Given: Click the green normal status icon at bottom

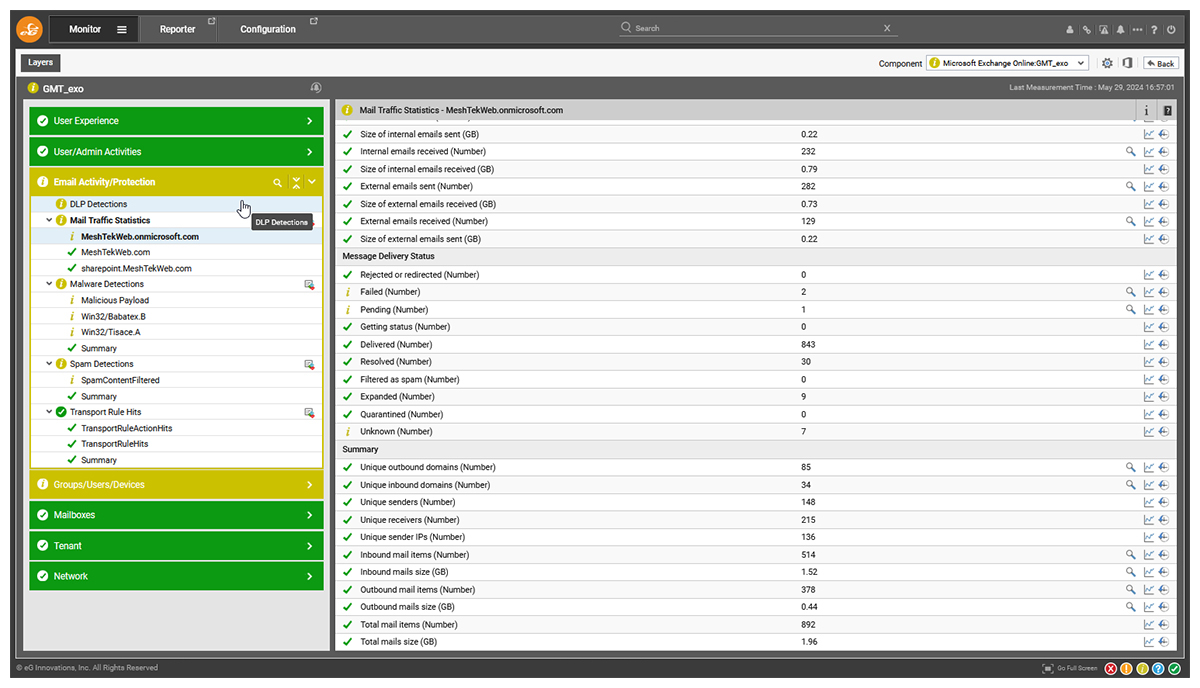Looking at the screenshot, I should (1174, 668).
